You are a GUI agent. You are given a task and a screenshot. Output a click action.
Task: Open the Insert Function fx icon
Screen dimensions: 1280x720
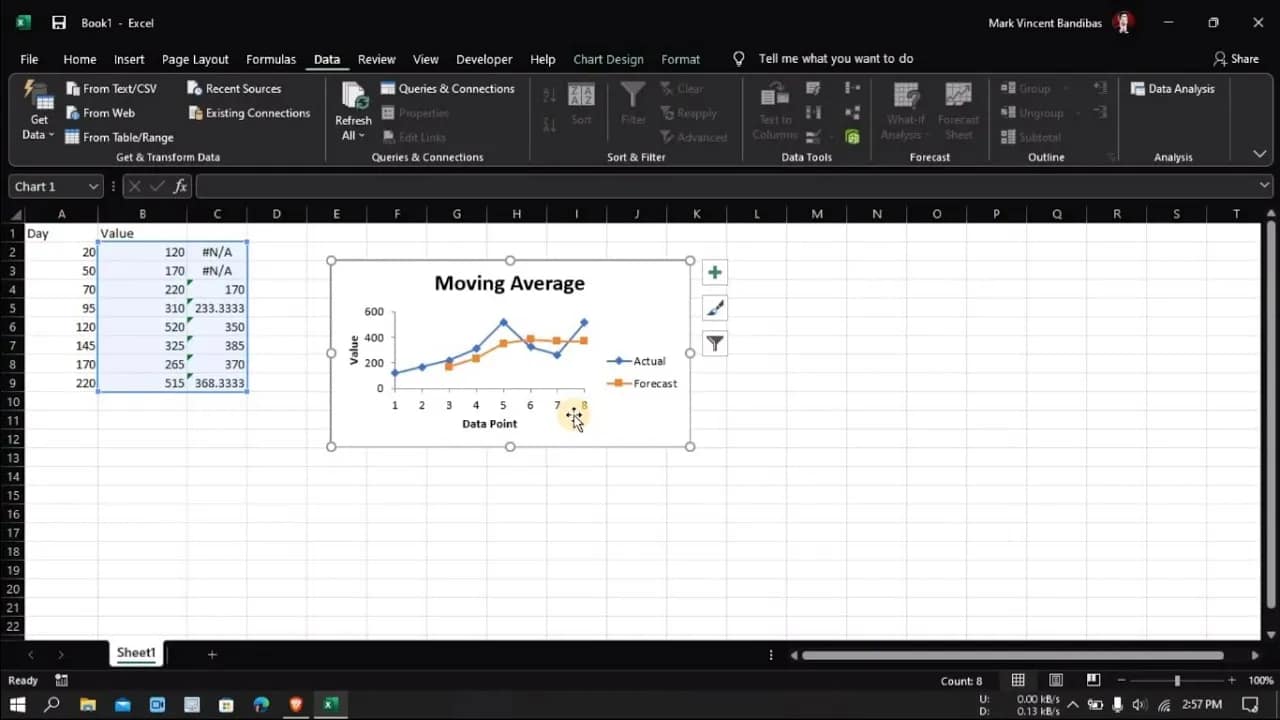[x=179, y=186]
